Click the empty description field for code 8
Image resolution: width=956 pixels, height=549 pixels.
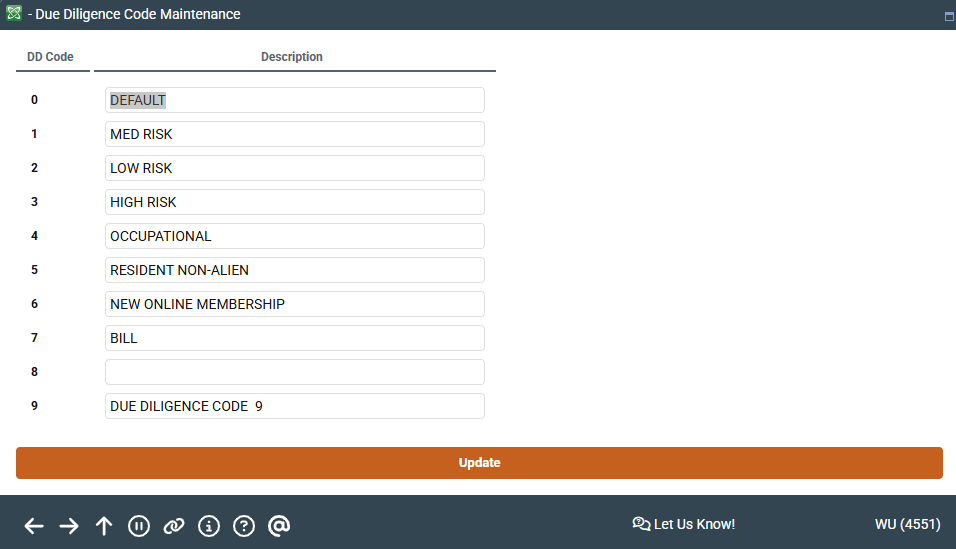point(294,372)
